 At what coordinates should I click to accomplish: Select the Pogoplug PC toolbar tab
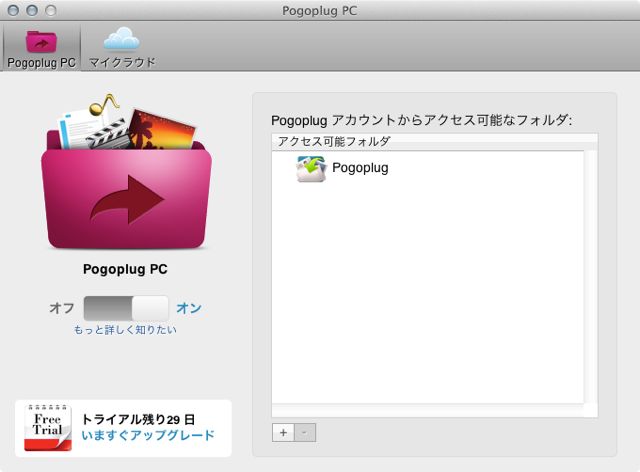(x=42, y=47)
